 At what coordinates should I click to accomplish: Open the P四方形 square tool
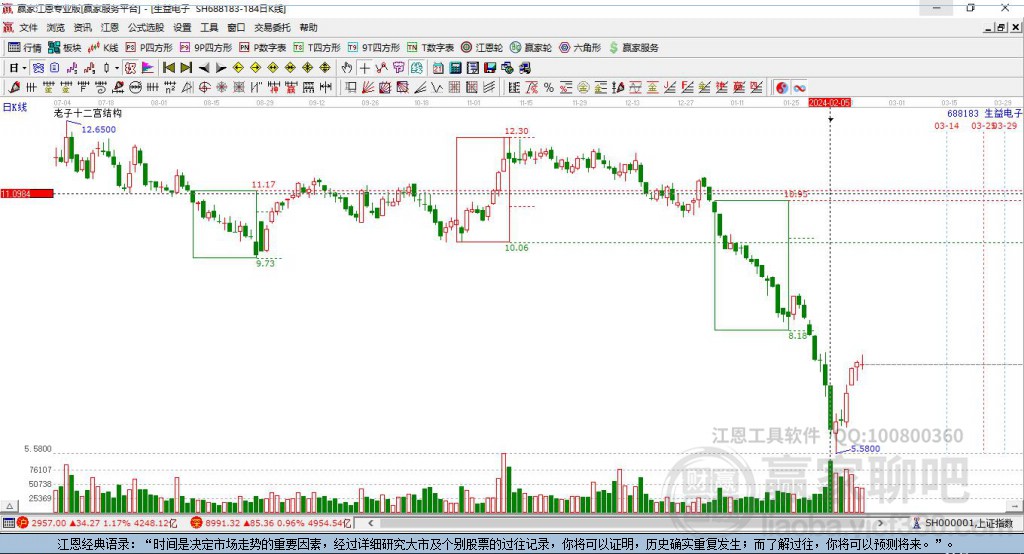(149, 48)
